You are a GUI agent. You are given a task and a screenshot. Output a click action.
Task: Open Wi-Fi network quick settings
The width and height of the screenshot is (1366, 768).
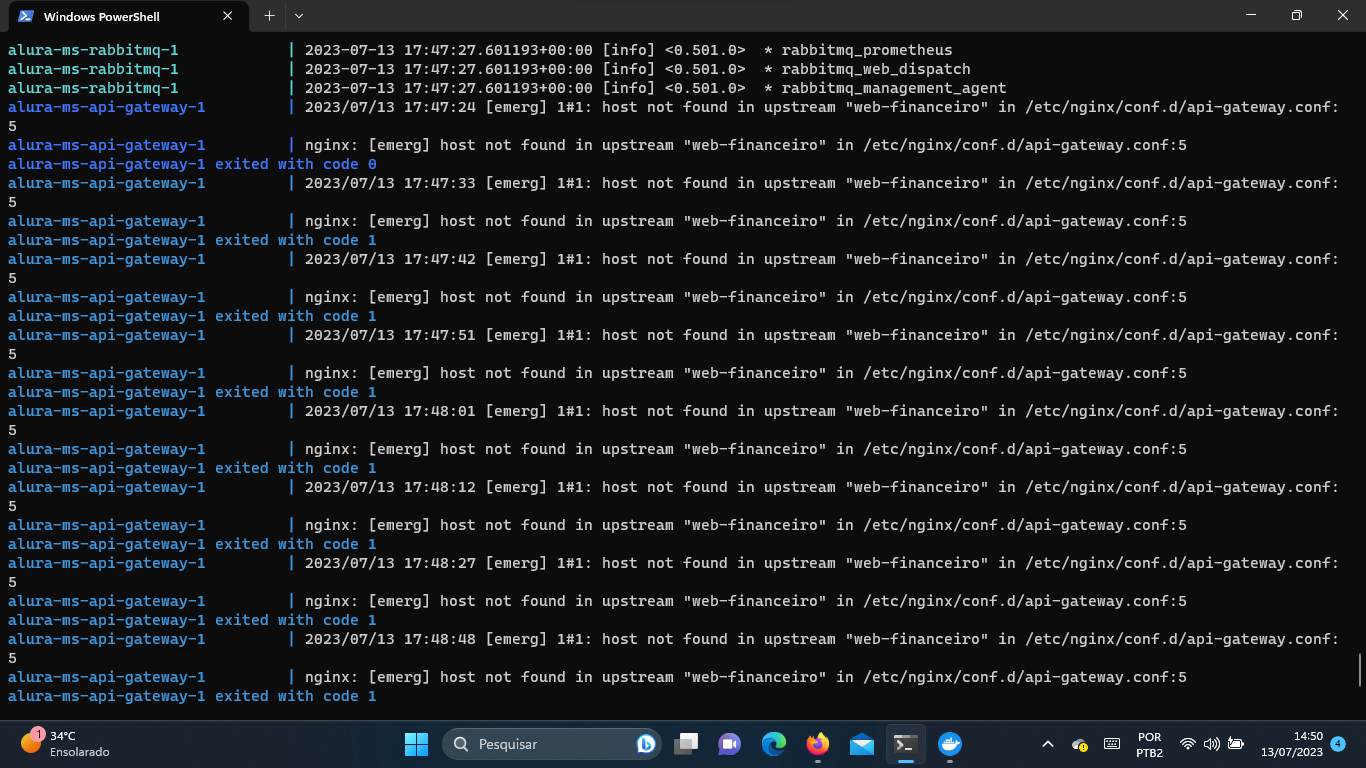(1188, 744)
